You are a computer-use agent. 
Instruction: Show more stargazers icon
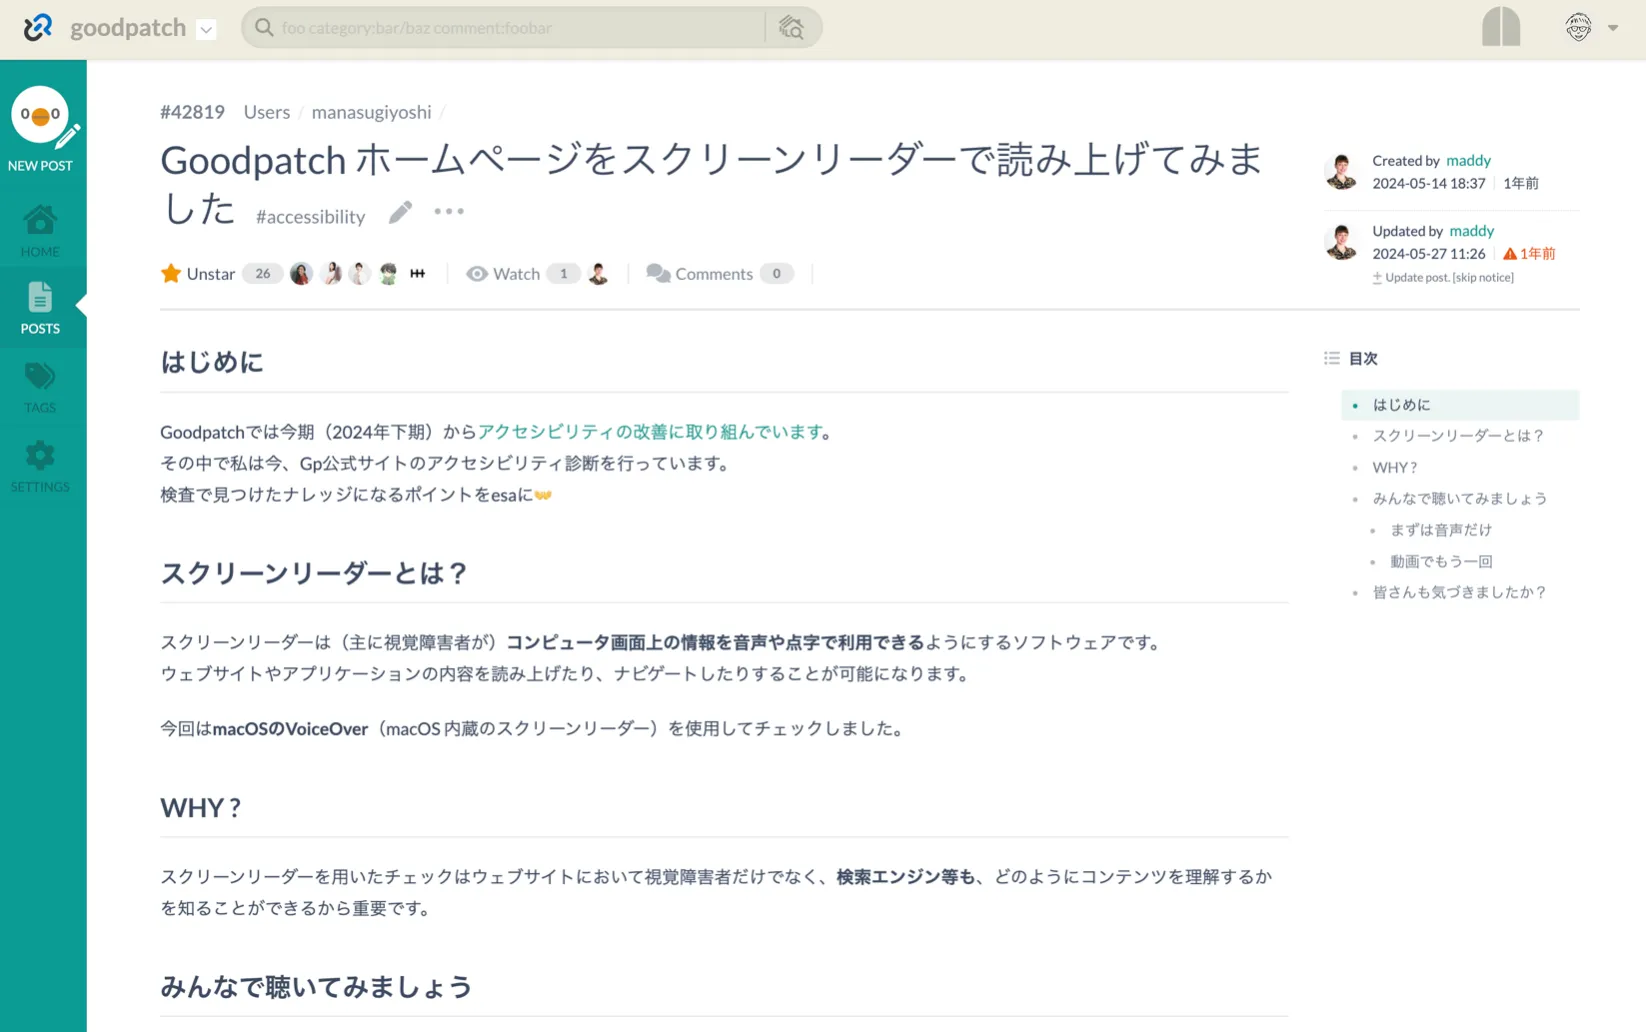click(x=418, y=274)
